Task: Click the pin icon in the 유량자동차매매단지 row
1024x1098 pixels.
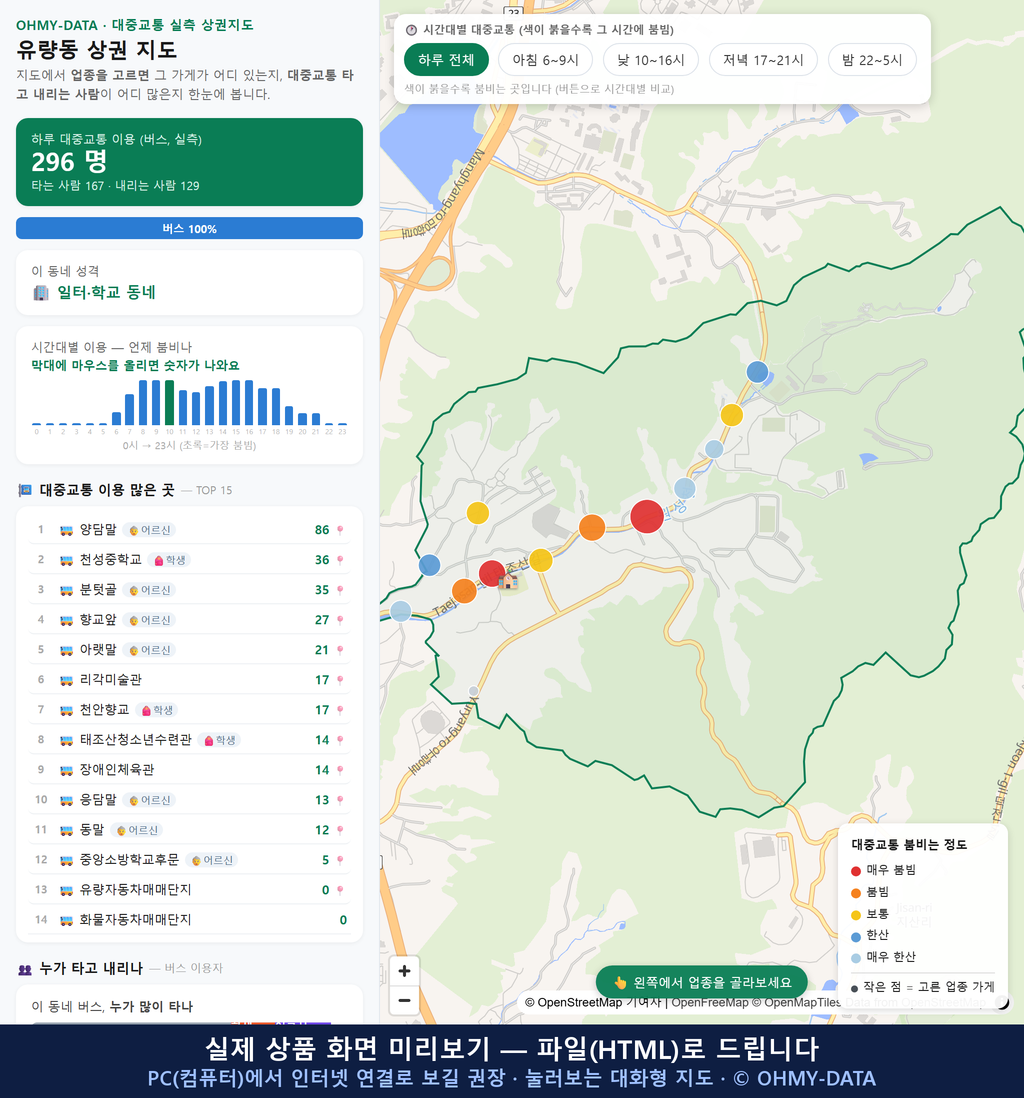Action: tap(340, 891)
